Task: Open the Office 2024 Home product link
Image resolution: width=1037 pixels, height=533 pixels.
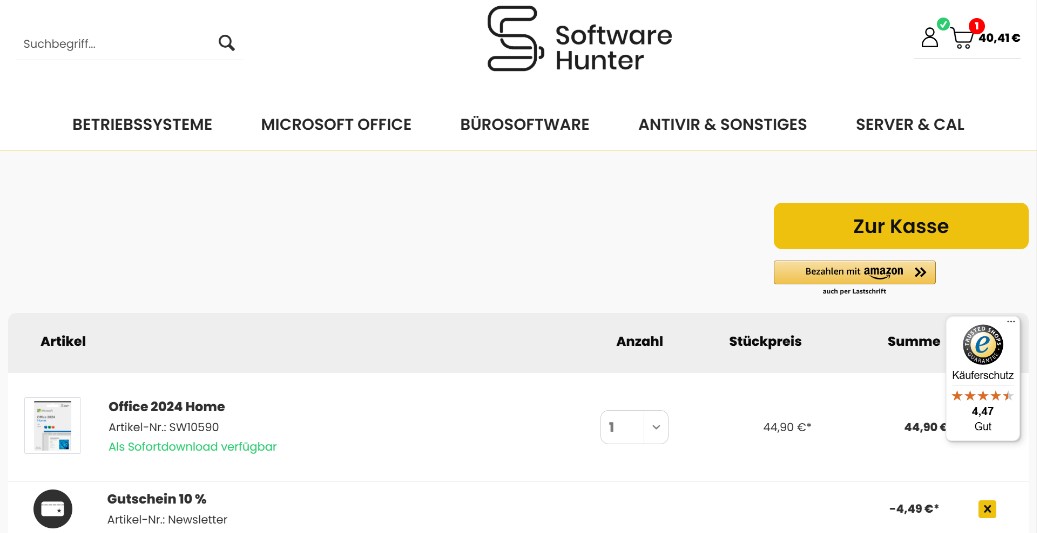Action: tap(167, 406)
